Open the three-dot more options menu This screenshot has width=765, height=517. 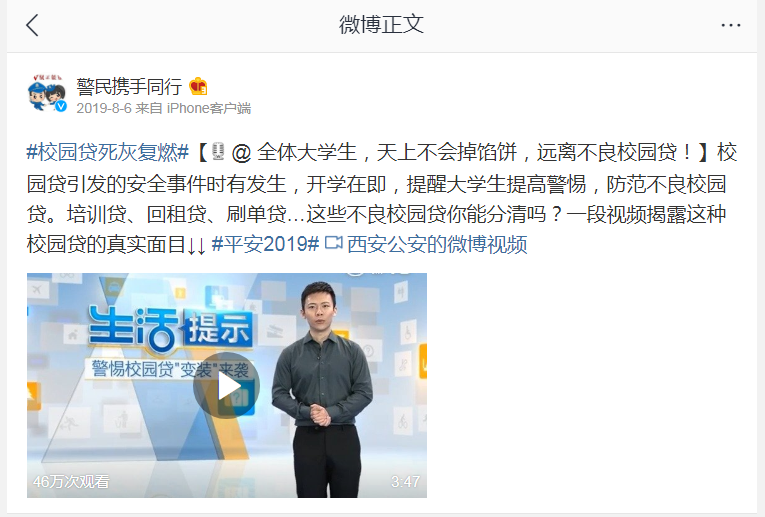730,25
